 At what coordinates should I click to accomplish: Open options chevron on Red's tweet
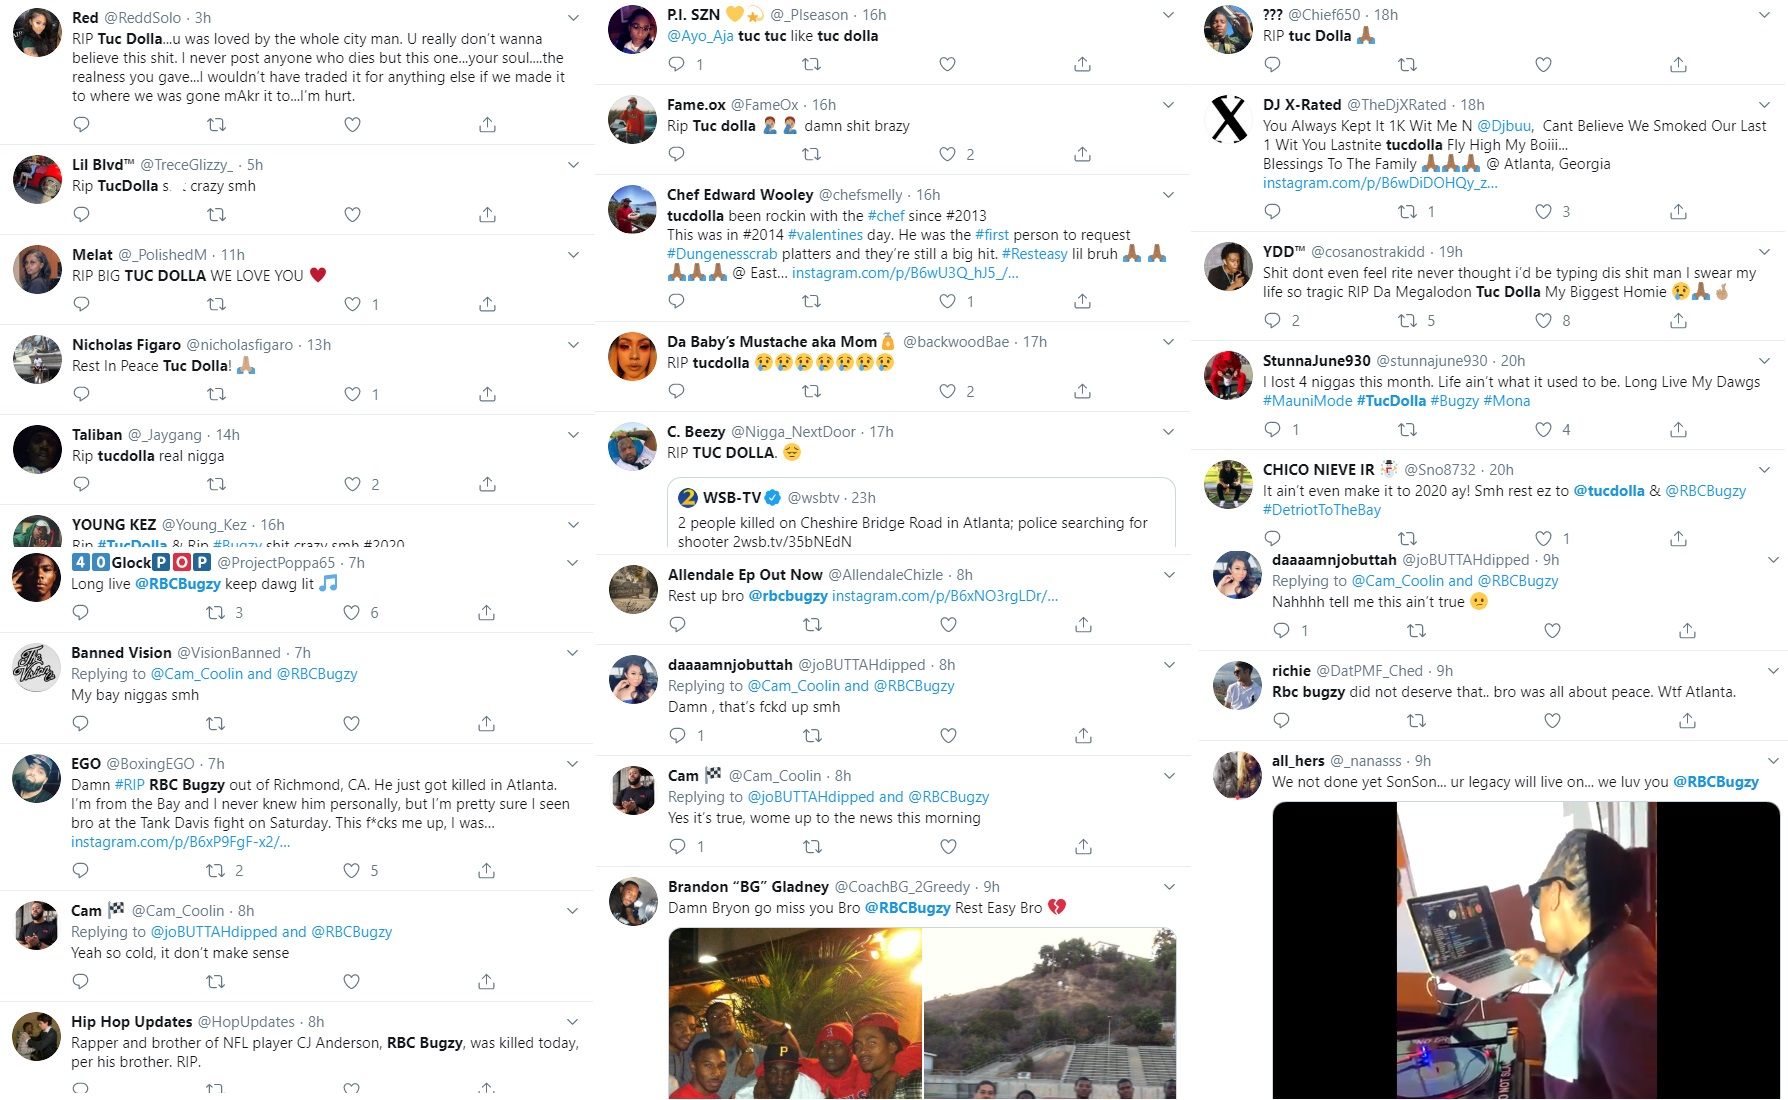click(573, 18)
